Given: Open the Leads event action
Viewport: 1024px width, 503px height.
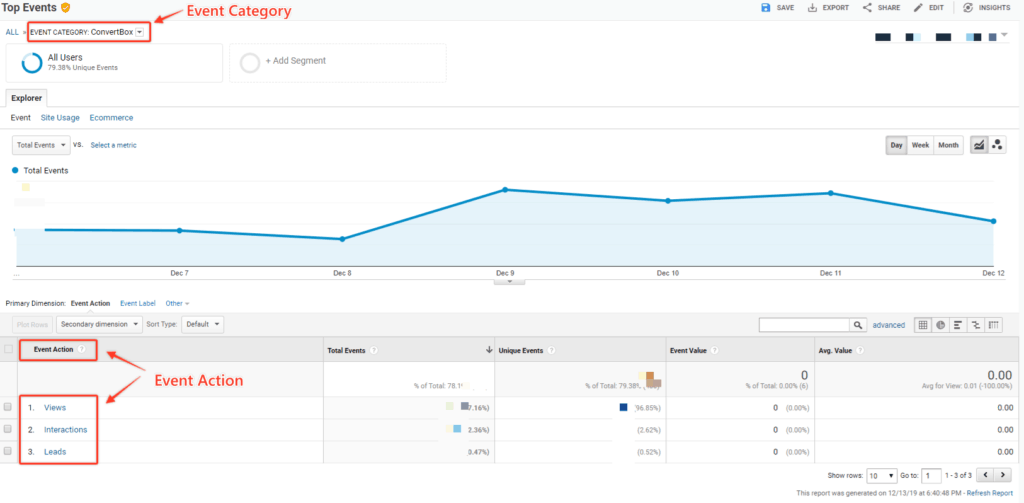Looking at the screenshot, I should [55, 452].
